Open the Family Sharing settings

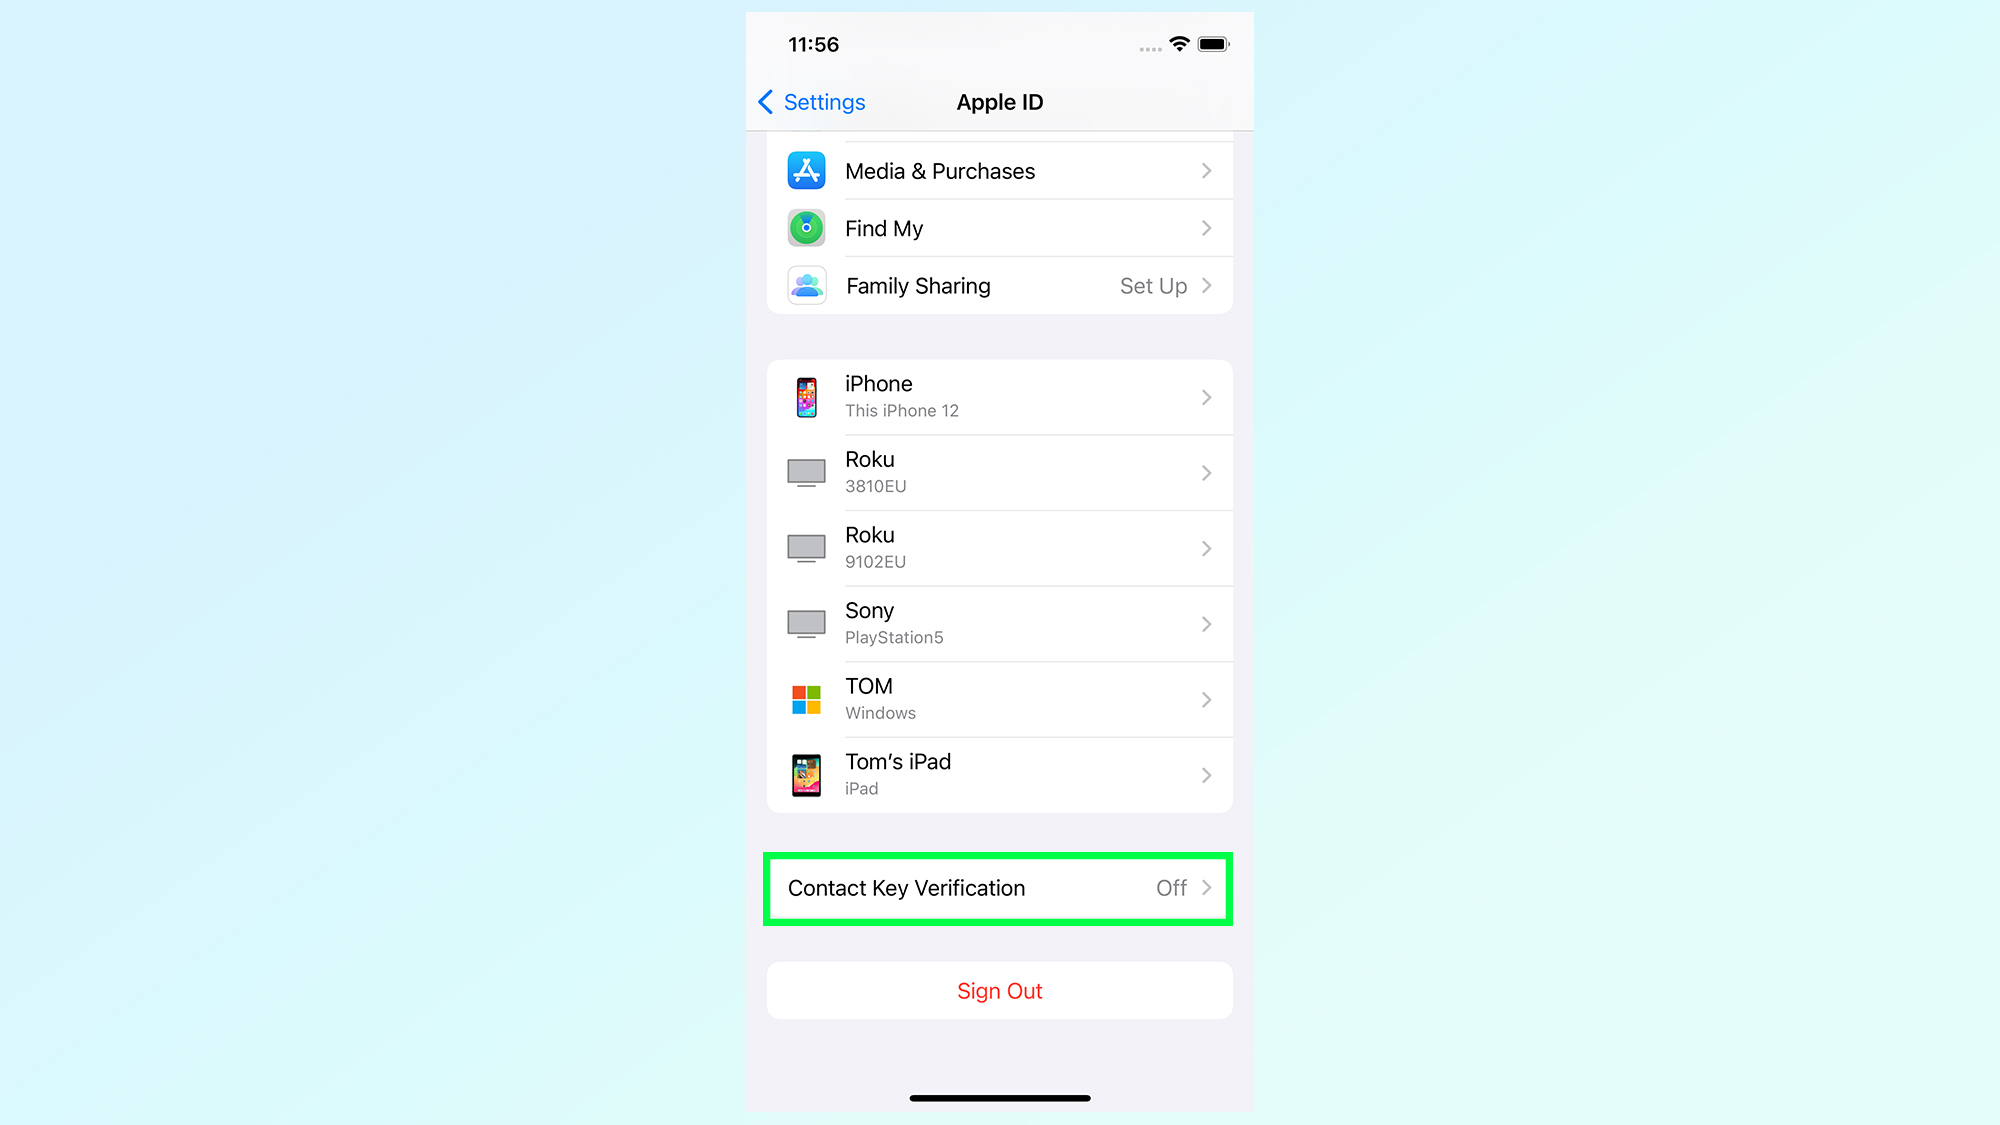999,284
